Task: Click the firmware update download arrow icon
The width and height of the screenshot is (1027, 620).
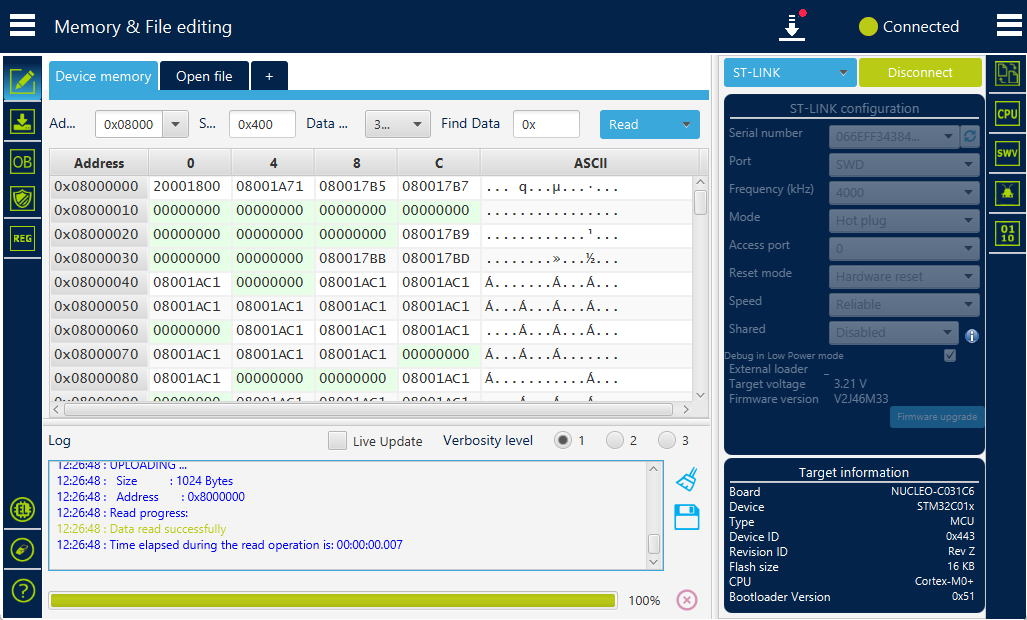Action: tap(793, 27)
